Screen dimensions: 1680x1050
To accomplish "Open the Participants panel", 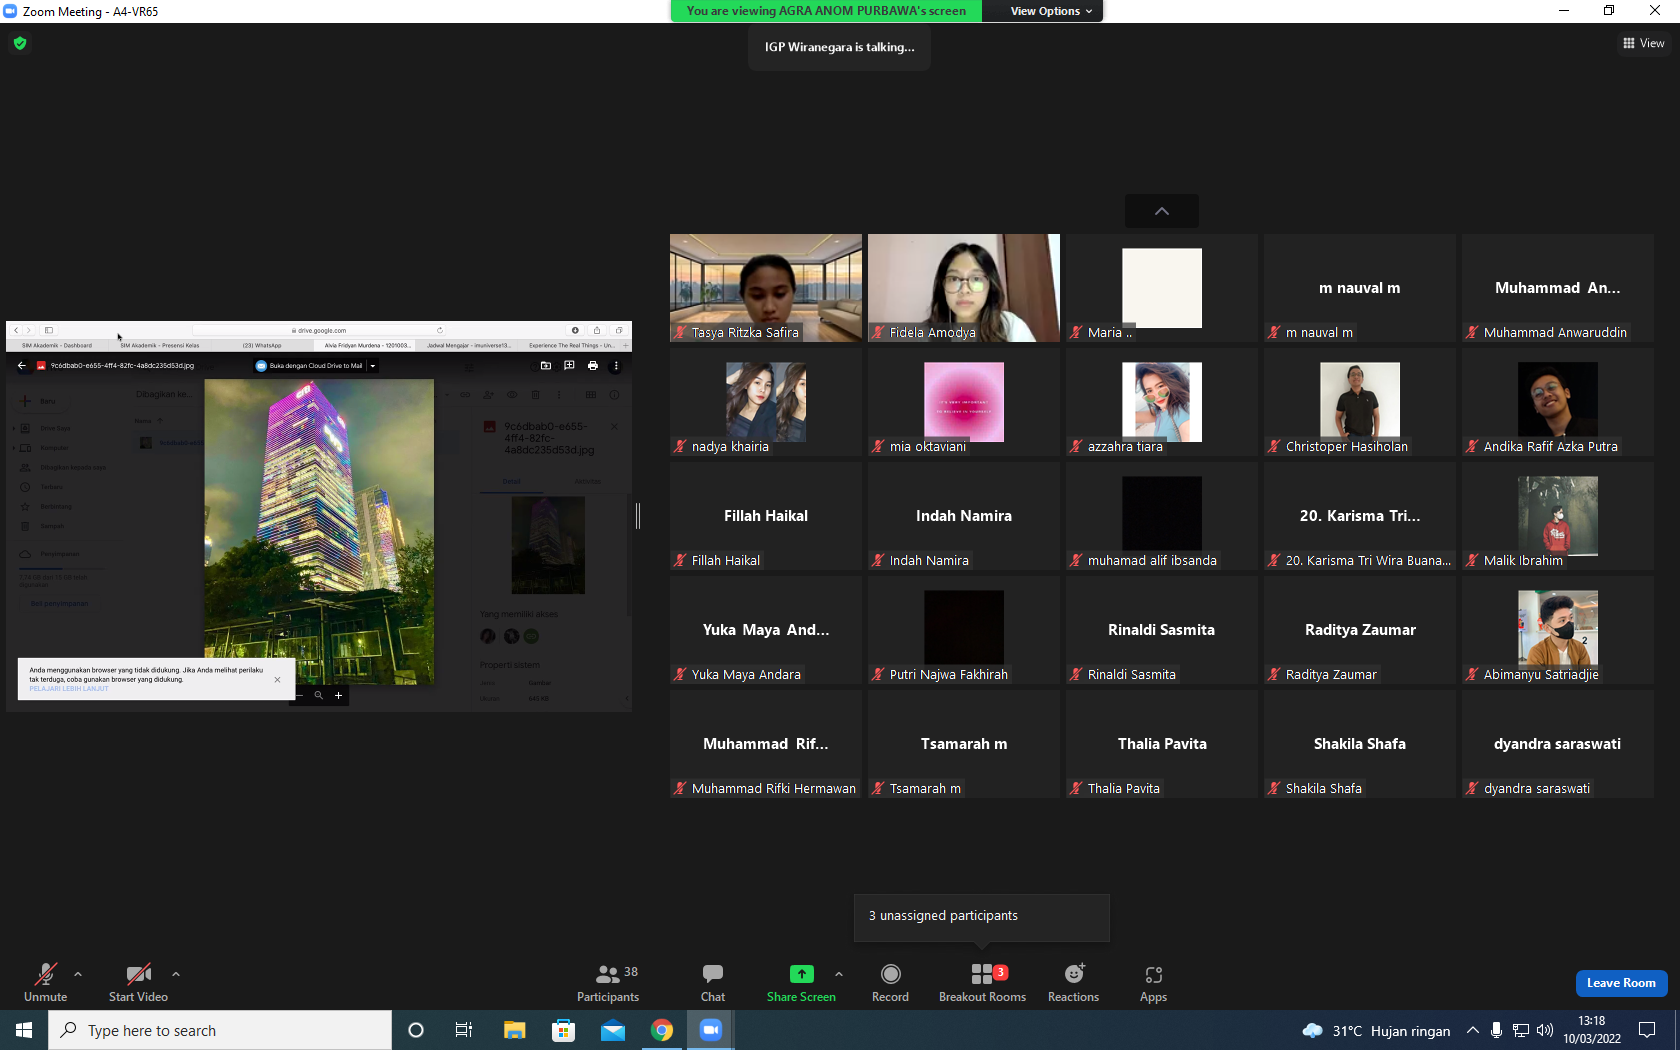I will [x=607, y=983].
